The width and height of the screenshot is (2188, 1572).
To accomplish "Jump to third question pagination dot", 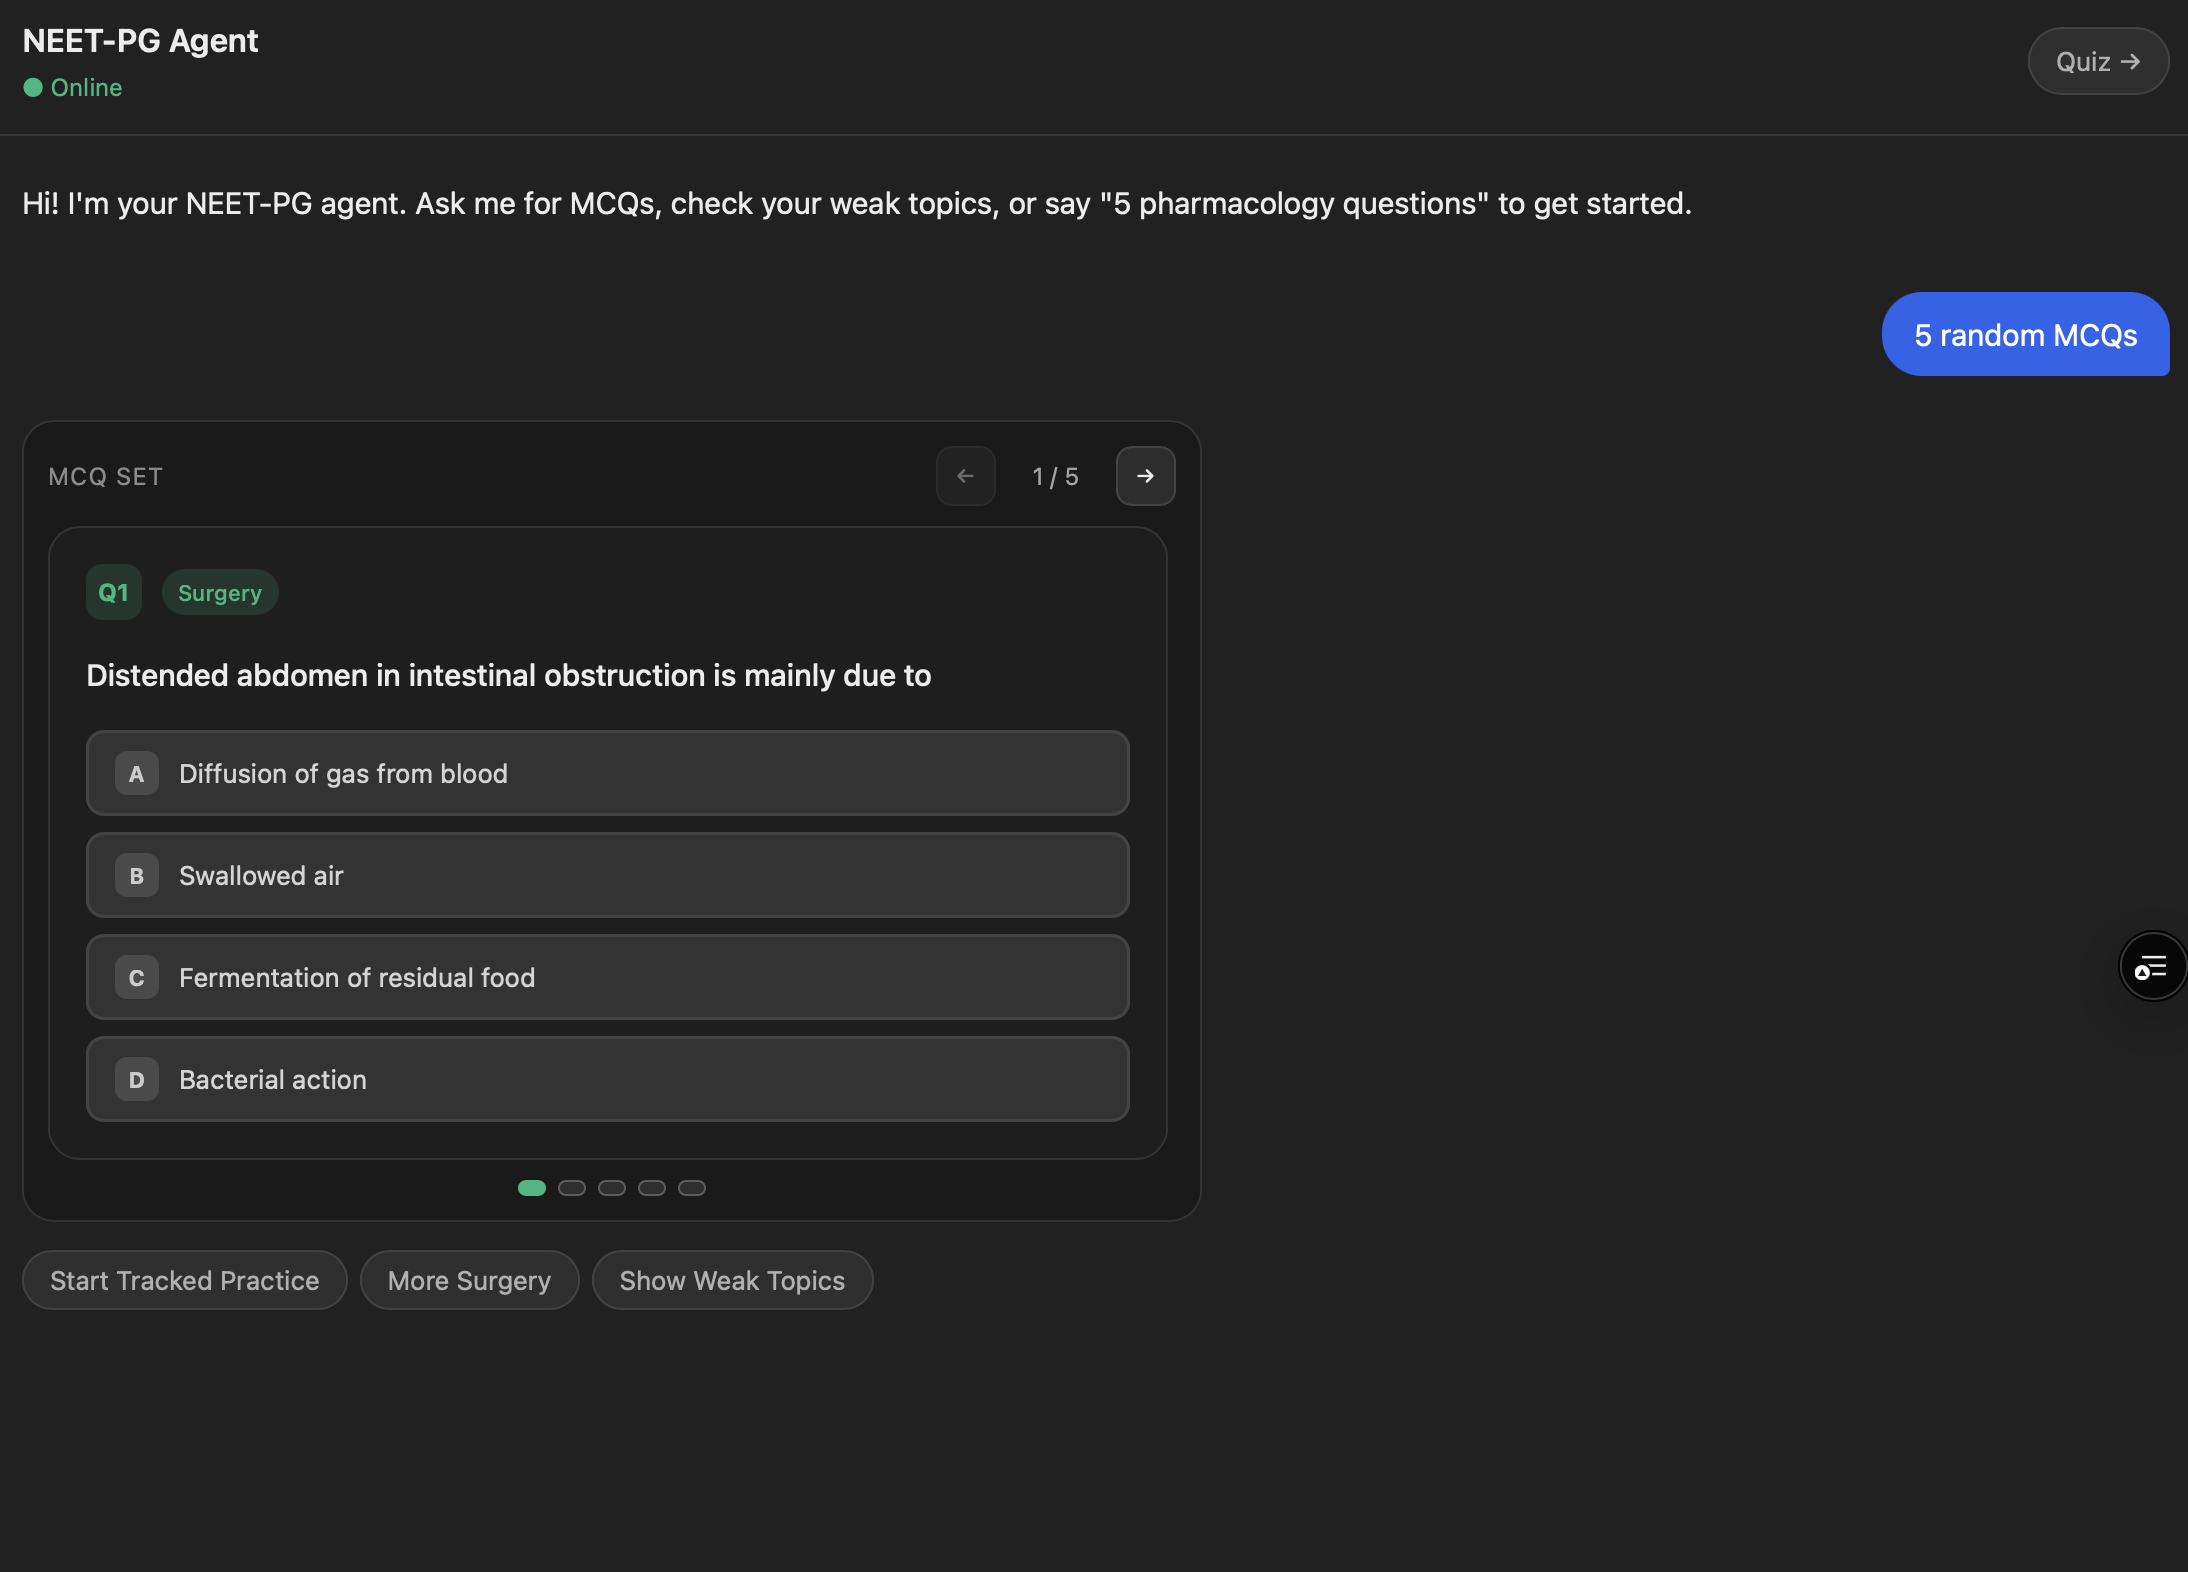I will click(x=612, y=1188).
